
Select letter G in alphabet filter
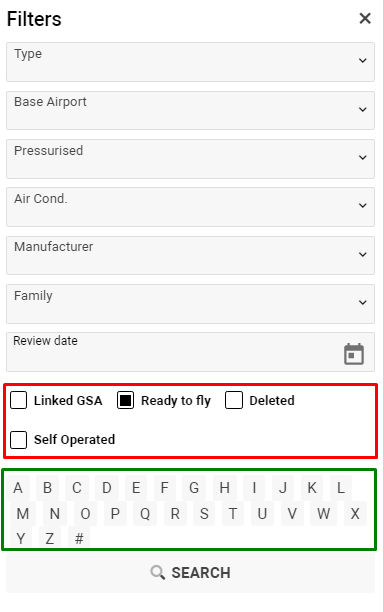(x=194, y=488)
